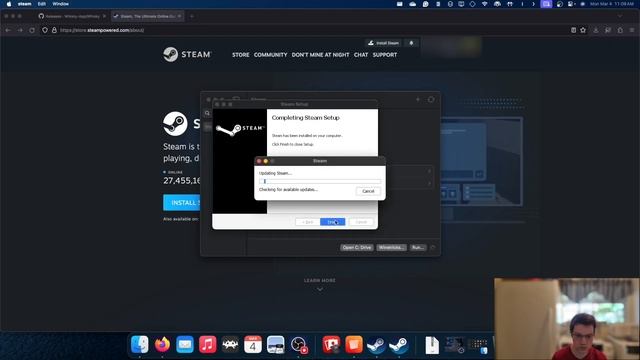Open a new browser tab
This screenshot has width=640, height=360.
192,16
